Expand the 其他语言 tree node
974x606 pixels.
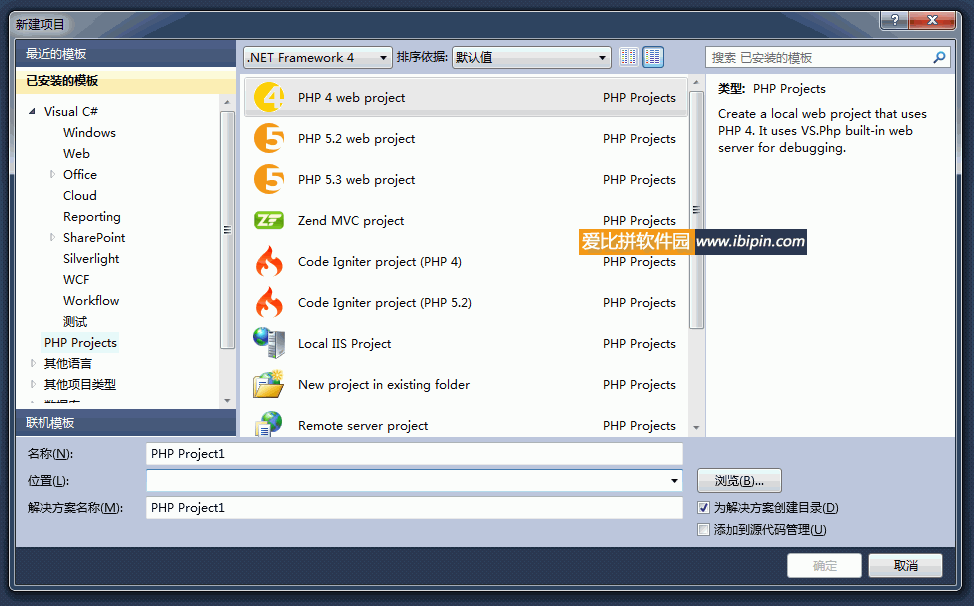[x=33, y=363]
